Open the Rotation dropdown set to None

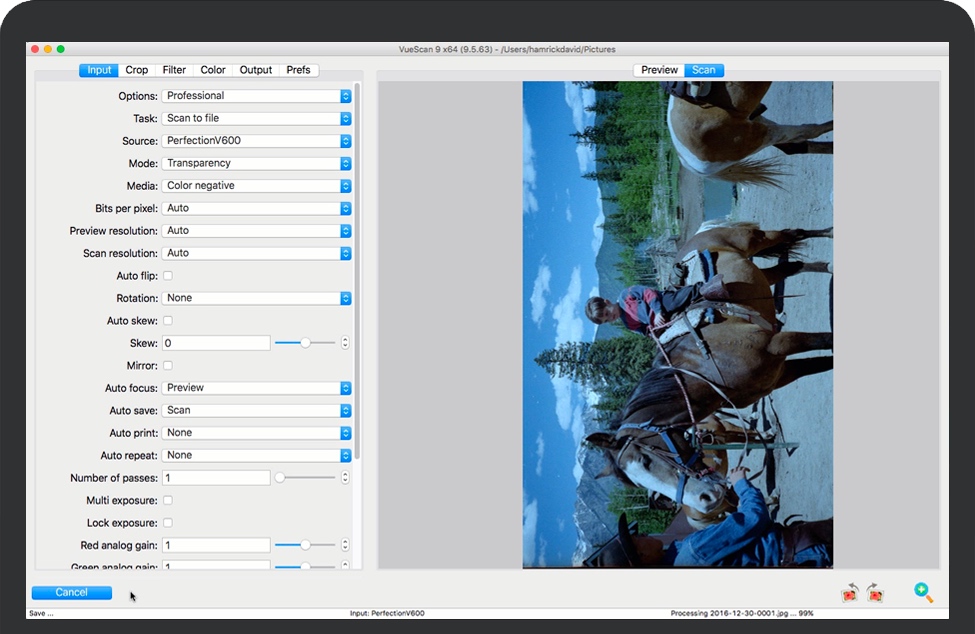click(x=256, y=298)
